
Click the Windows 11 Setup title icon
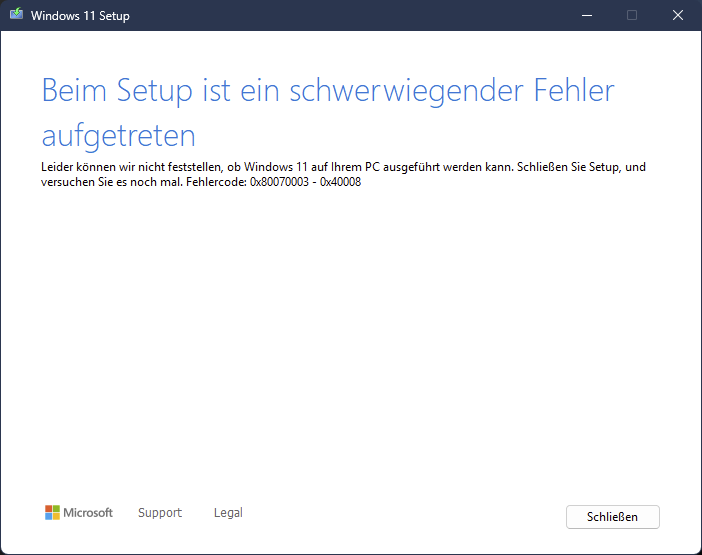pyautogui.click(x=17, y=14)
